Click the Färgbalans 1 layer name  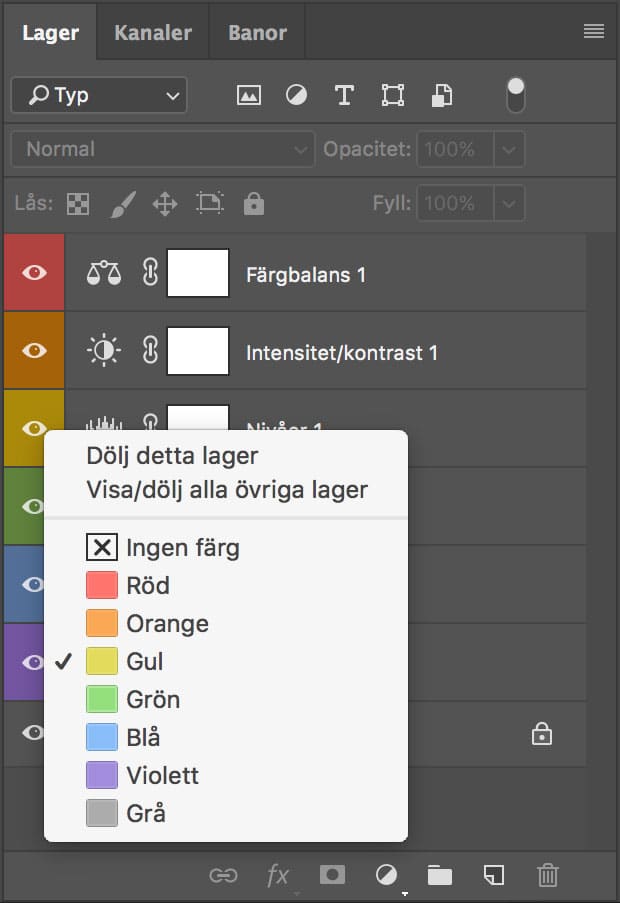(306, 275)
